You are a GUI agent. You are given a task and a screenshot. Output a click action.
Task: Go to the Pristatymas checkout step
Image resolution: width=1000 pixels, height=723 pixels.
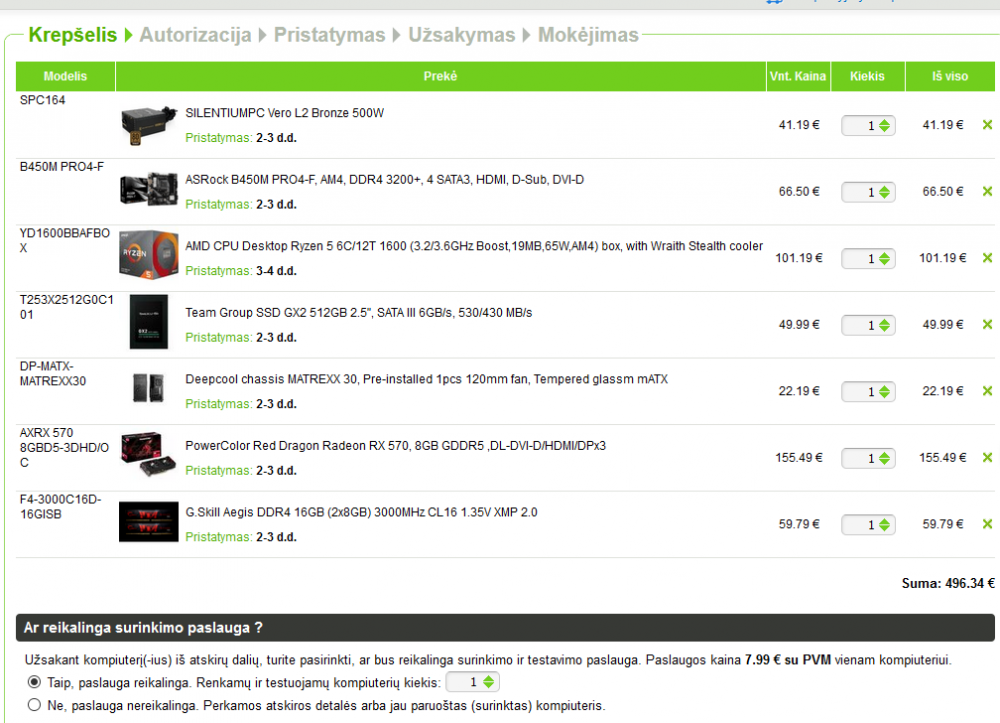329,34
